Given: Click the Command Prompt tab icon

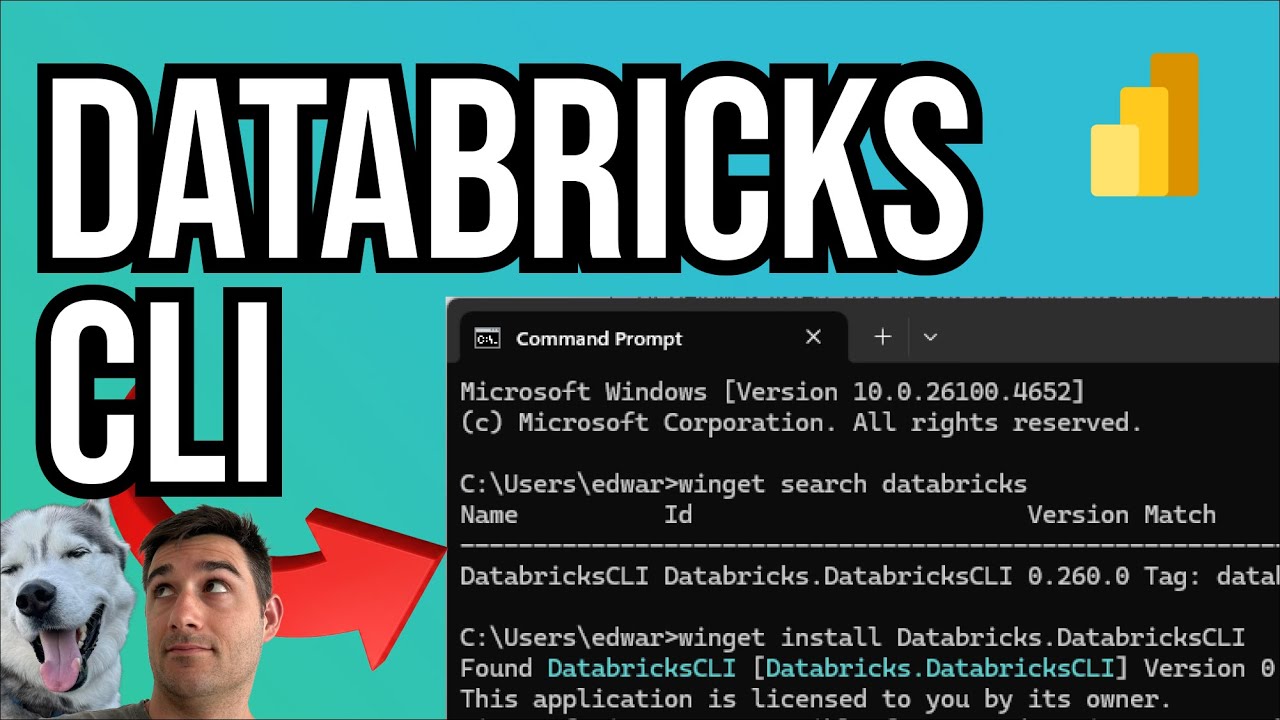Looking at the screenshot, I should pos(487,339).
